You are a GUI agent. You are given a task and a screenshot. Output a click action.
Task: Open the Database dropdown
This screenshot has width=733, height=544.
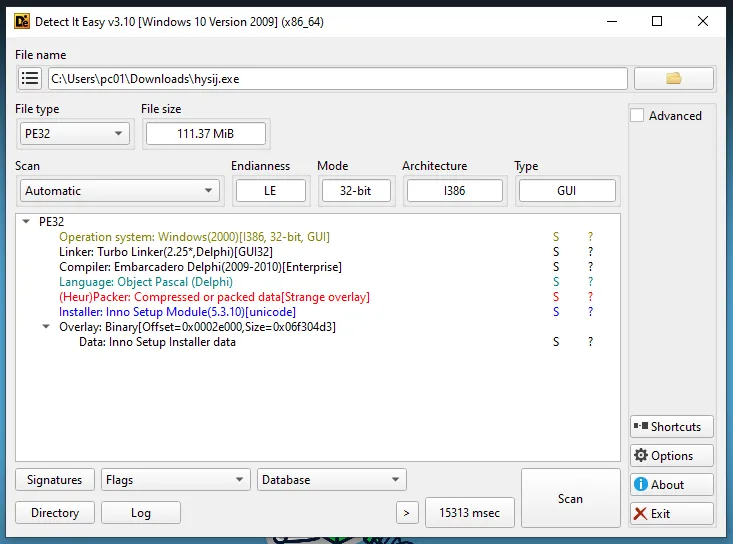click(x=331, y=480)
